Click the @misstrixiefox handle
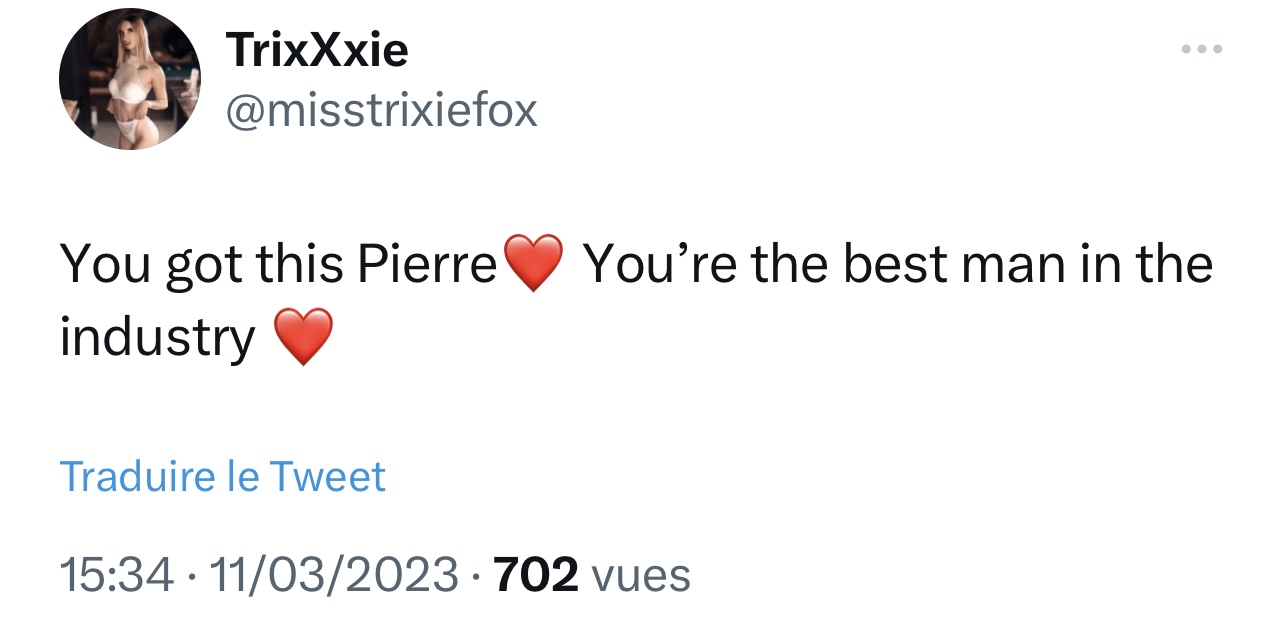 [x=382, y=111]
